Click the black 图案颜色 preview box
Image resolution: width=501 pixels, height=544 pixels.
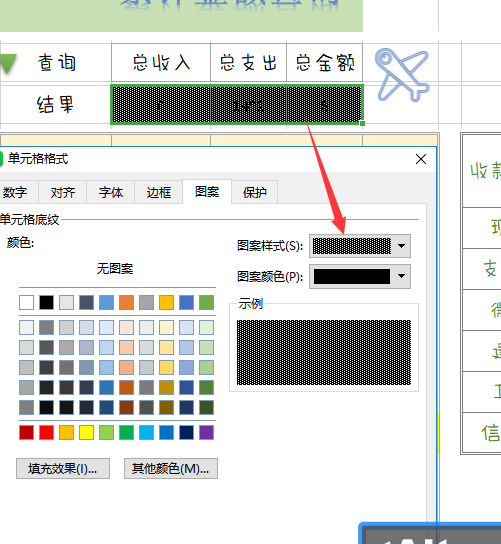(352, 277)
